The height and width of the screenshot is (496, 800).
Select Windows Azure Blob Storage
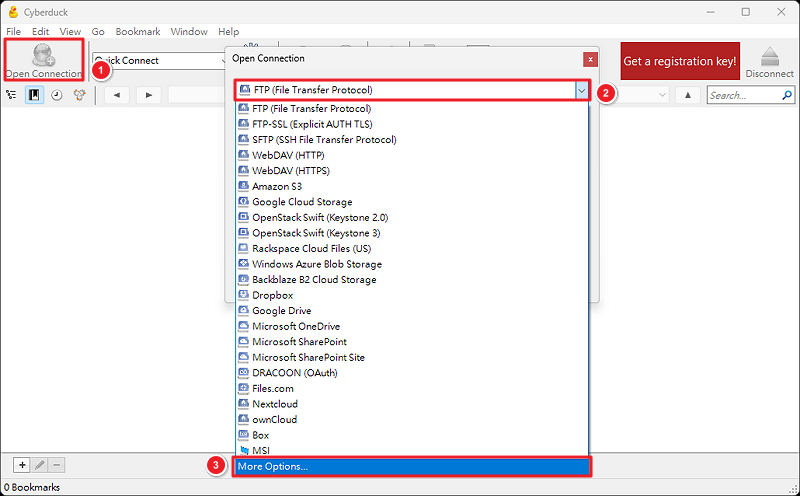pos(412,264)
